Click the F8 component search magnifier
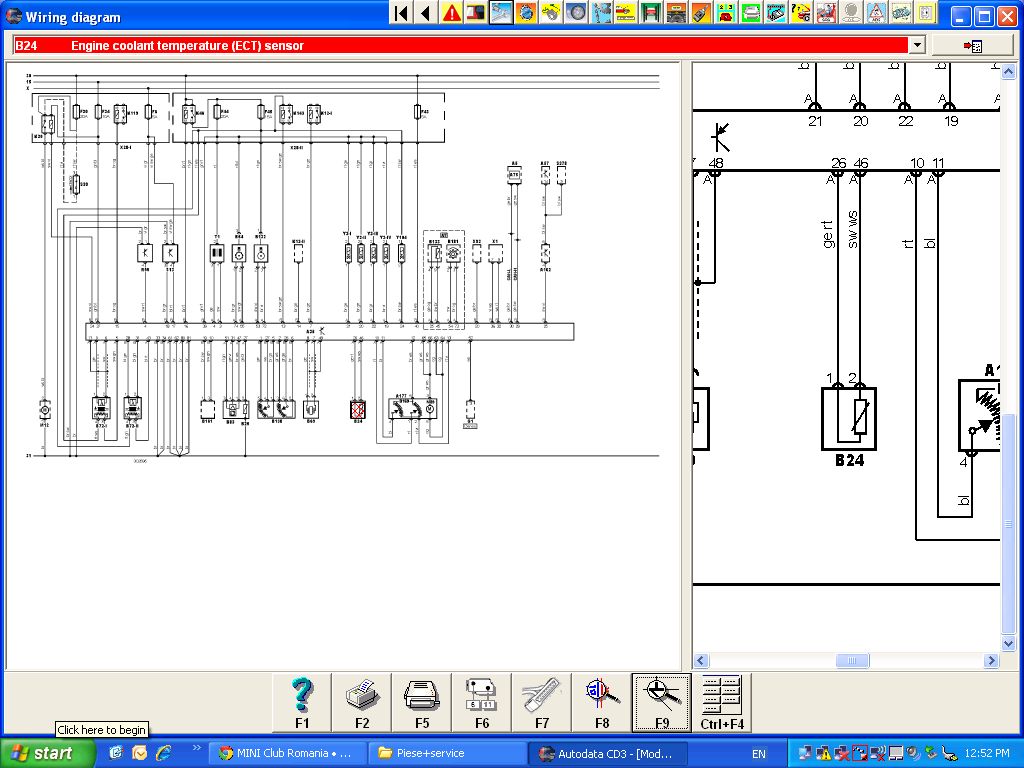The width and height of the screenshot is (1024, 768). click(x=602, y=702)
